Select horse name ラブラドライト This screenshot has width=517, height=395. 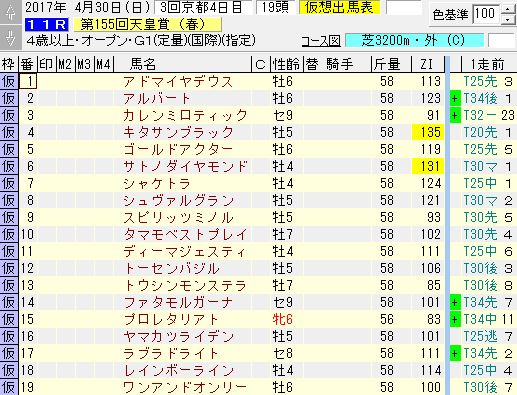coord(171,354)
